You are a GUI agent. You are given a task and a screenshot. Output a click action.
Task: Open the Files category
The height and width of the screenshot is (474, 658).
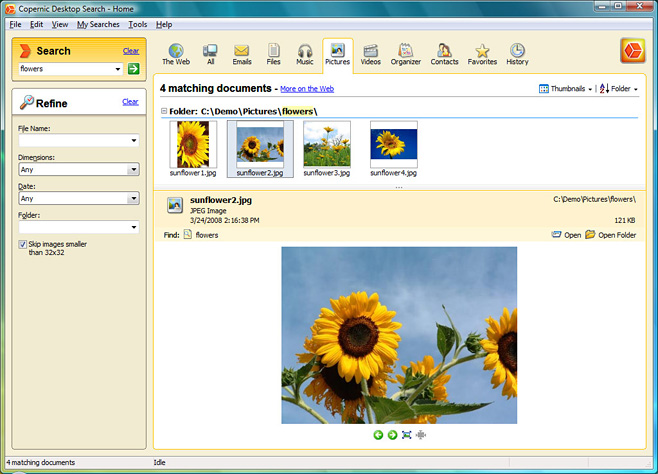[x=273, y=55]
